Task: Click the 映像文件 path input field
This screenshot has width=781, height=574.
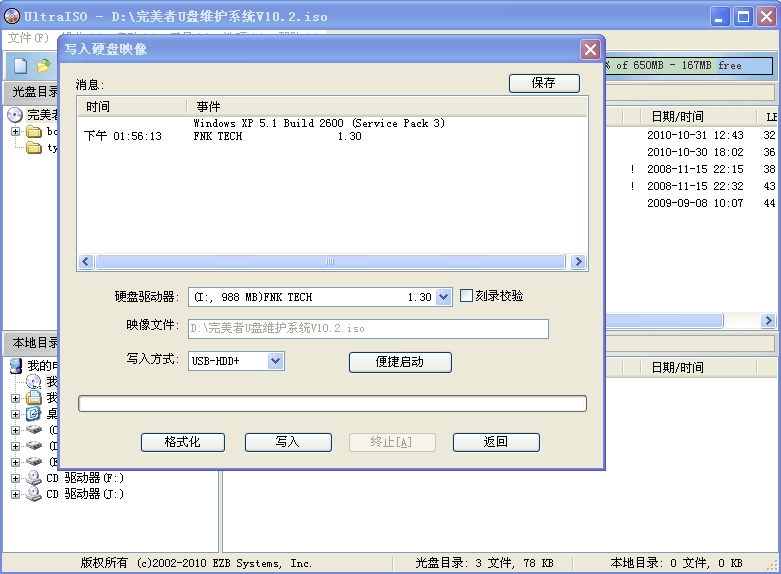Action: tap(368, 329)
